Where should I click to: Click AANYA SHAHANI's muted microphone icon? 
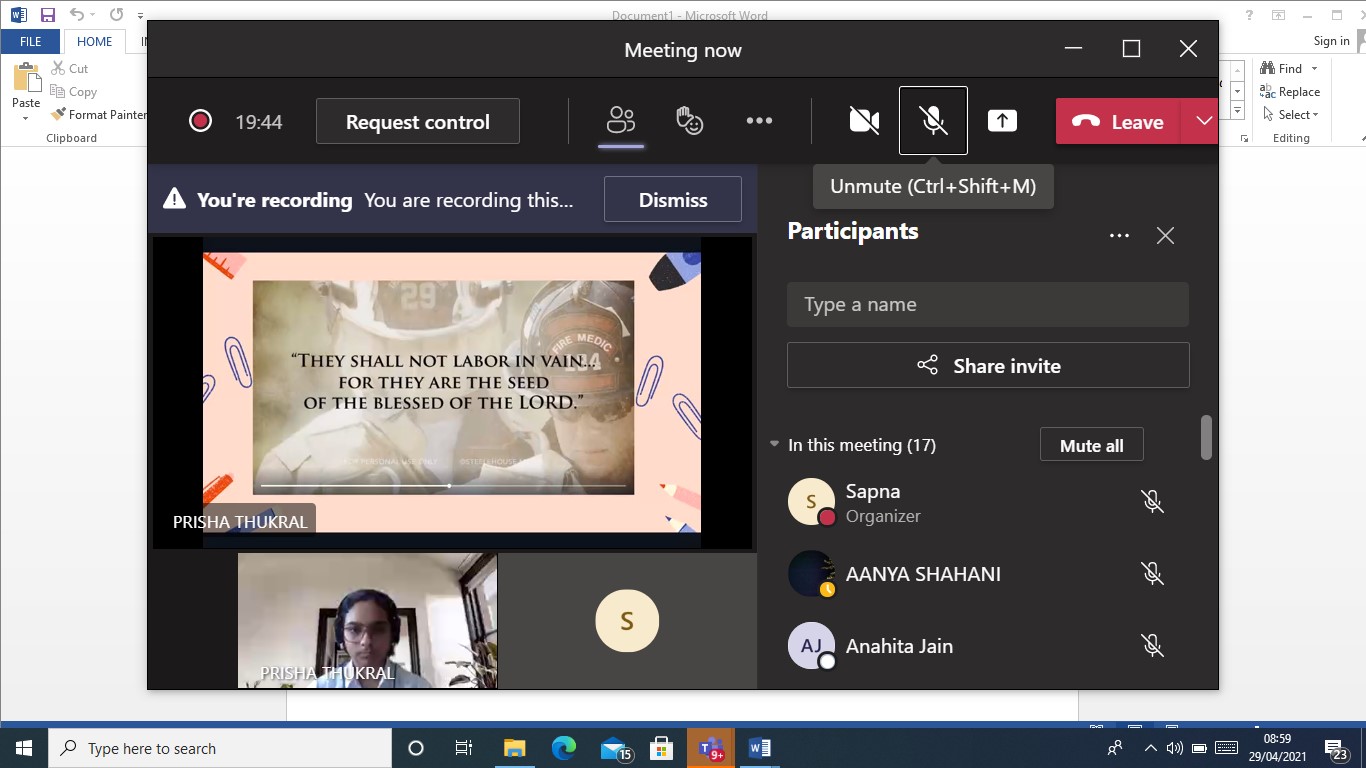click(1153, 574)
